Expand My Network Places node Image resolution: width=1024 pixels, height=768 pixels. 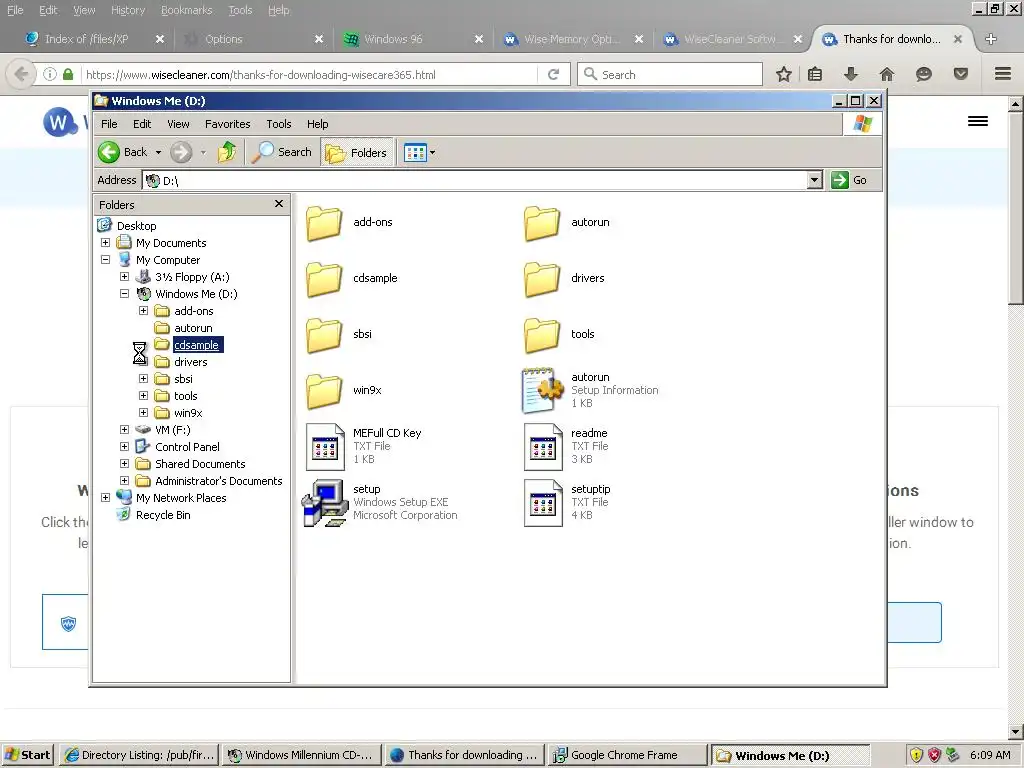tap(105, 497)
